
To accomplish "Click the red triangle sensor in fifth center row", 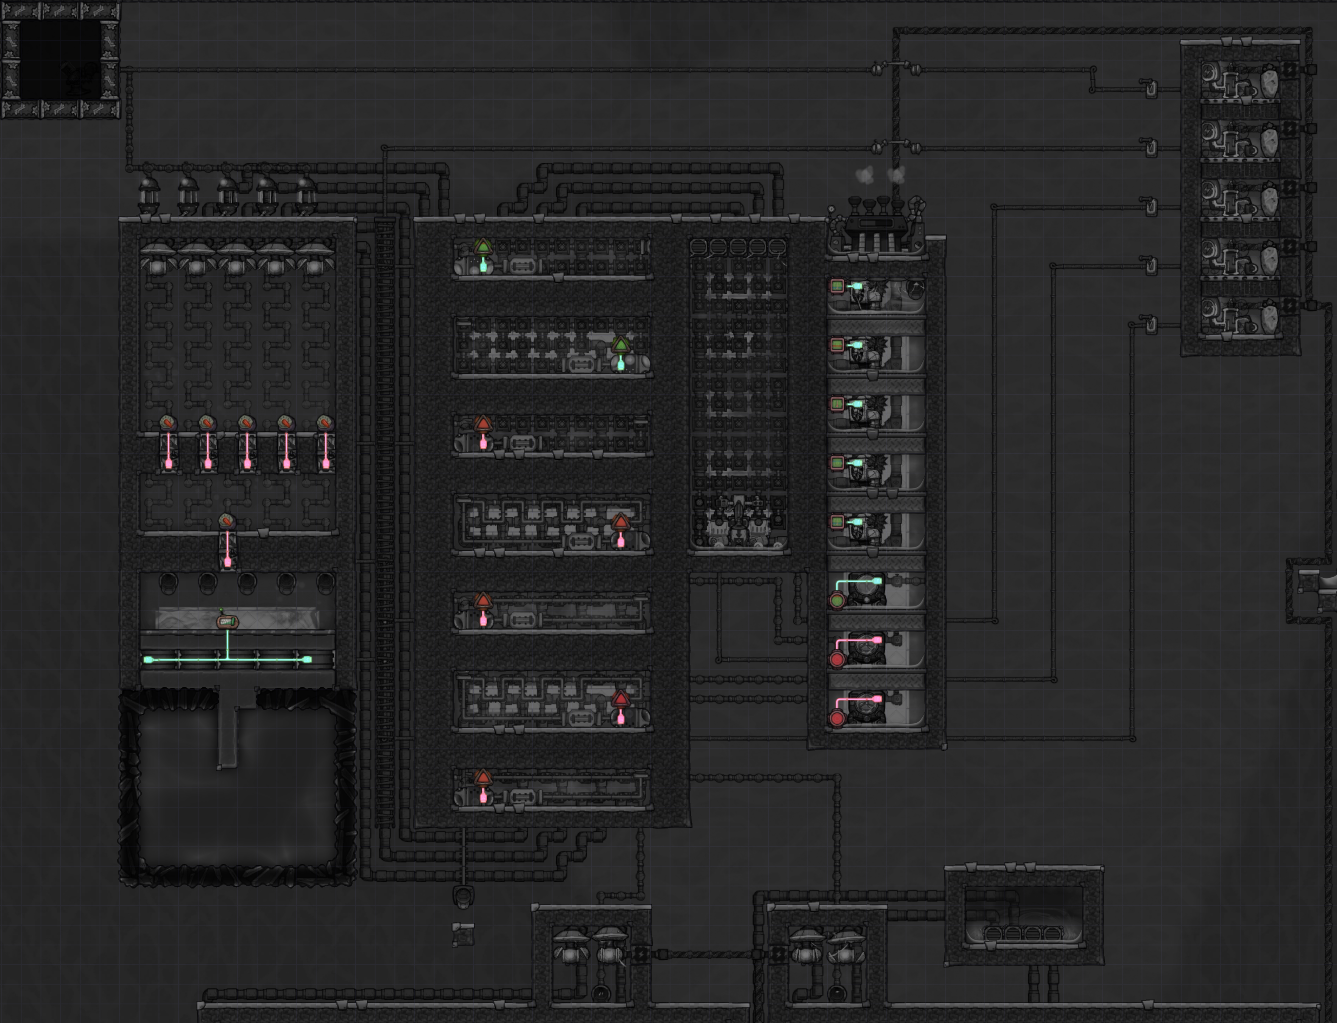I will tap(483, 601).
